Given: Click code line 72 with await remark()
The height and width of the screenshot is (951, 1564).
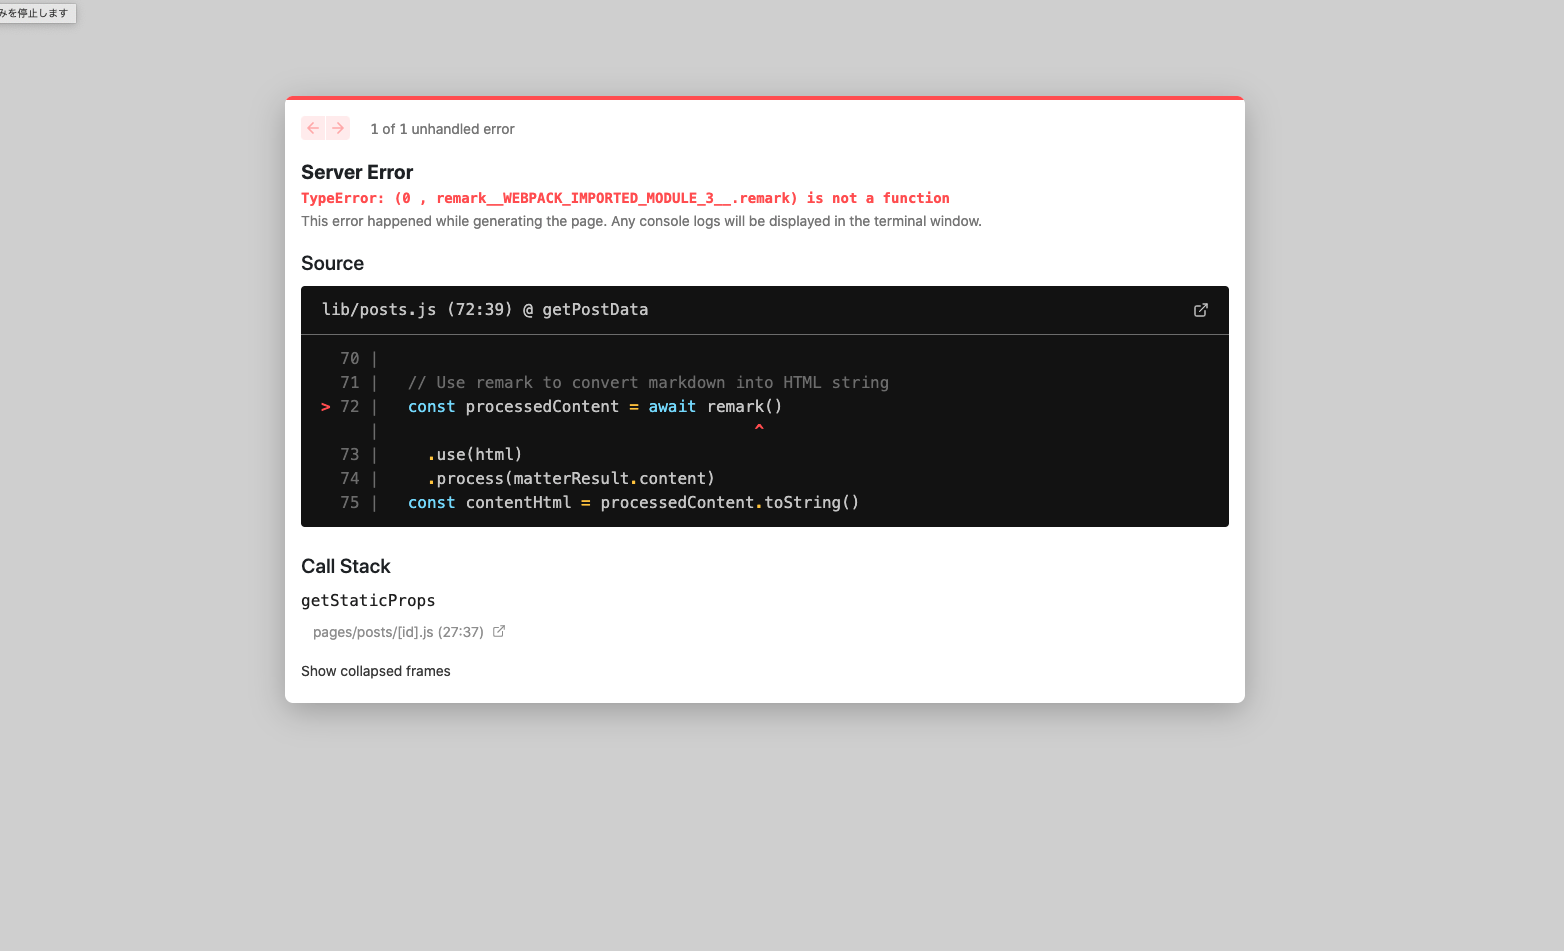Looking at the screenshot, I should click(595, 406).
